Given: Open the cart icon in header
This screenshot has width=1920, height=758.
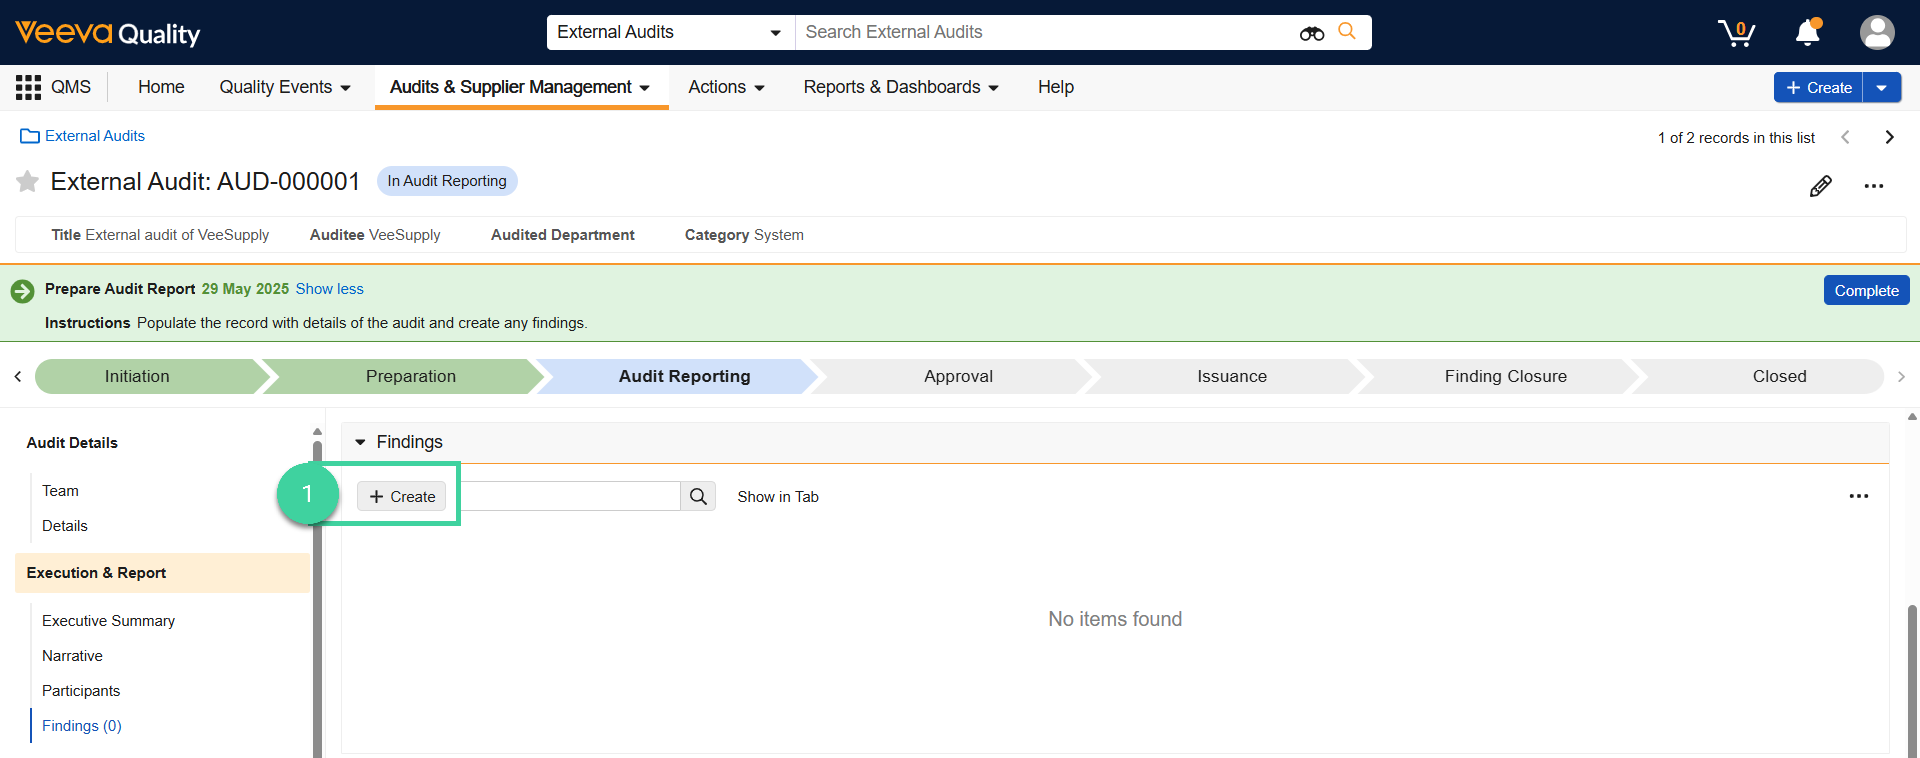Looking at the screenshot, I should pos(1737,33).
